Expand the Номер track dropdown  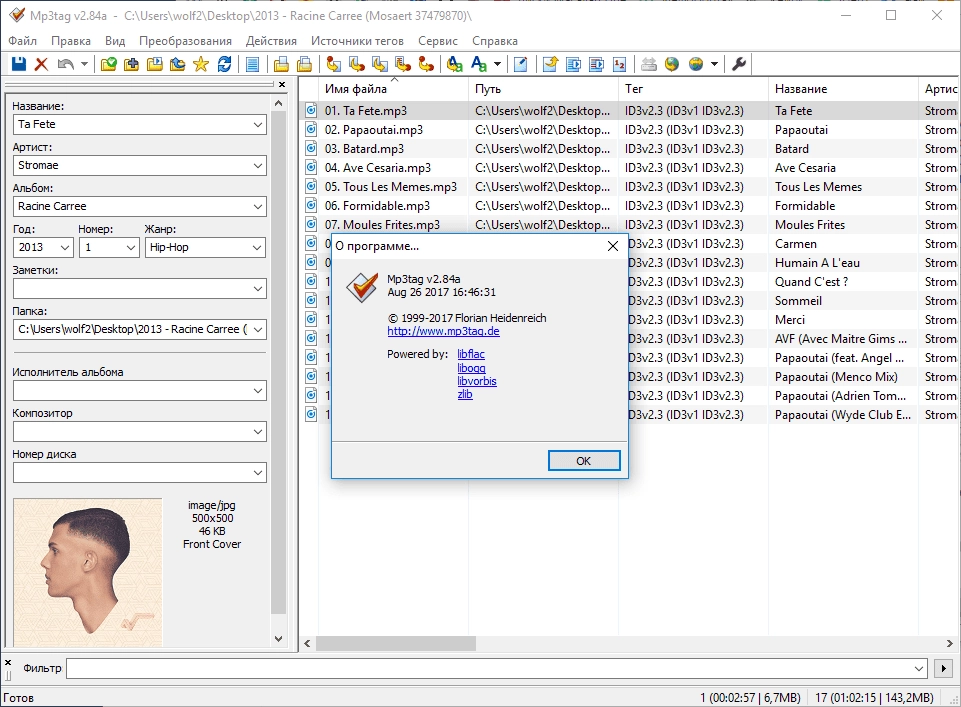point(131,248)
